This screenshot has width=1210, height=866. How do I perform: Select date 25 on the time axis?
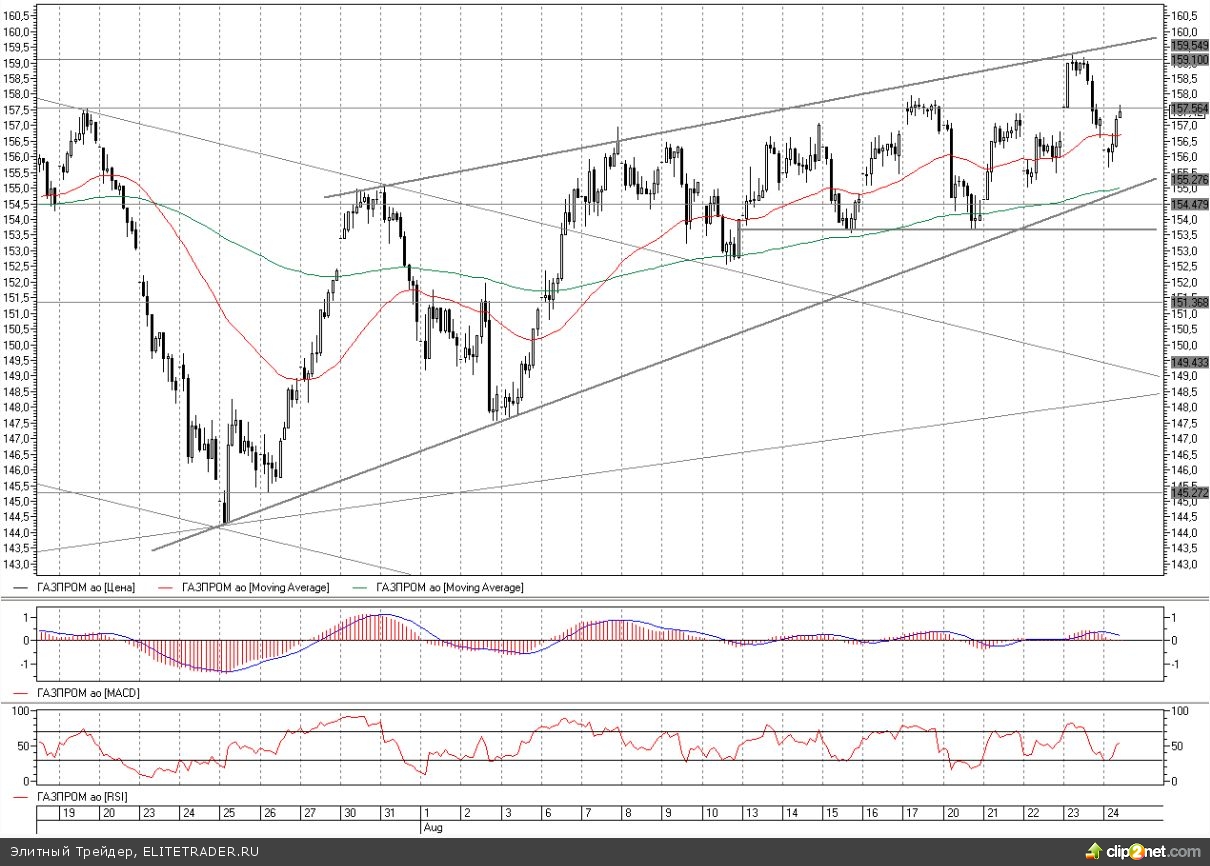tap(227, 813)
